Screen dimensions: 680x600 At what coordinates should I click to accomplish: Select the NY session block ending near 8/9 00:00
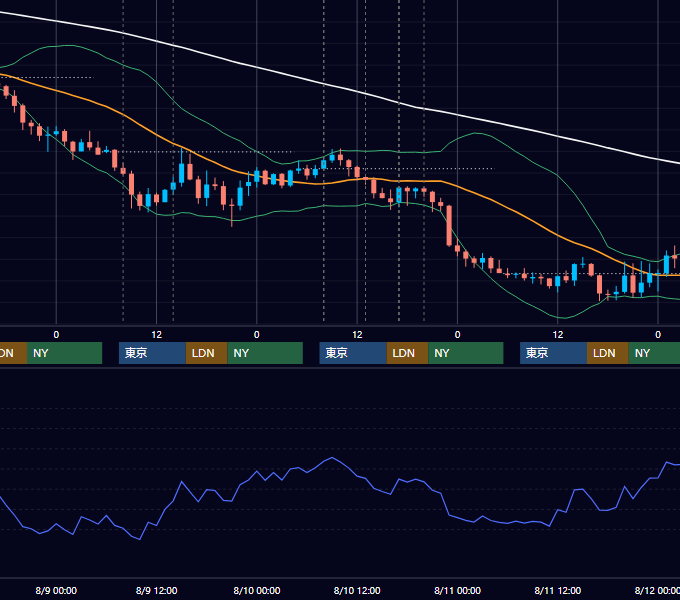coord(64,353)
